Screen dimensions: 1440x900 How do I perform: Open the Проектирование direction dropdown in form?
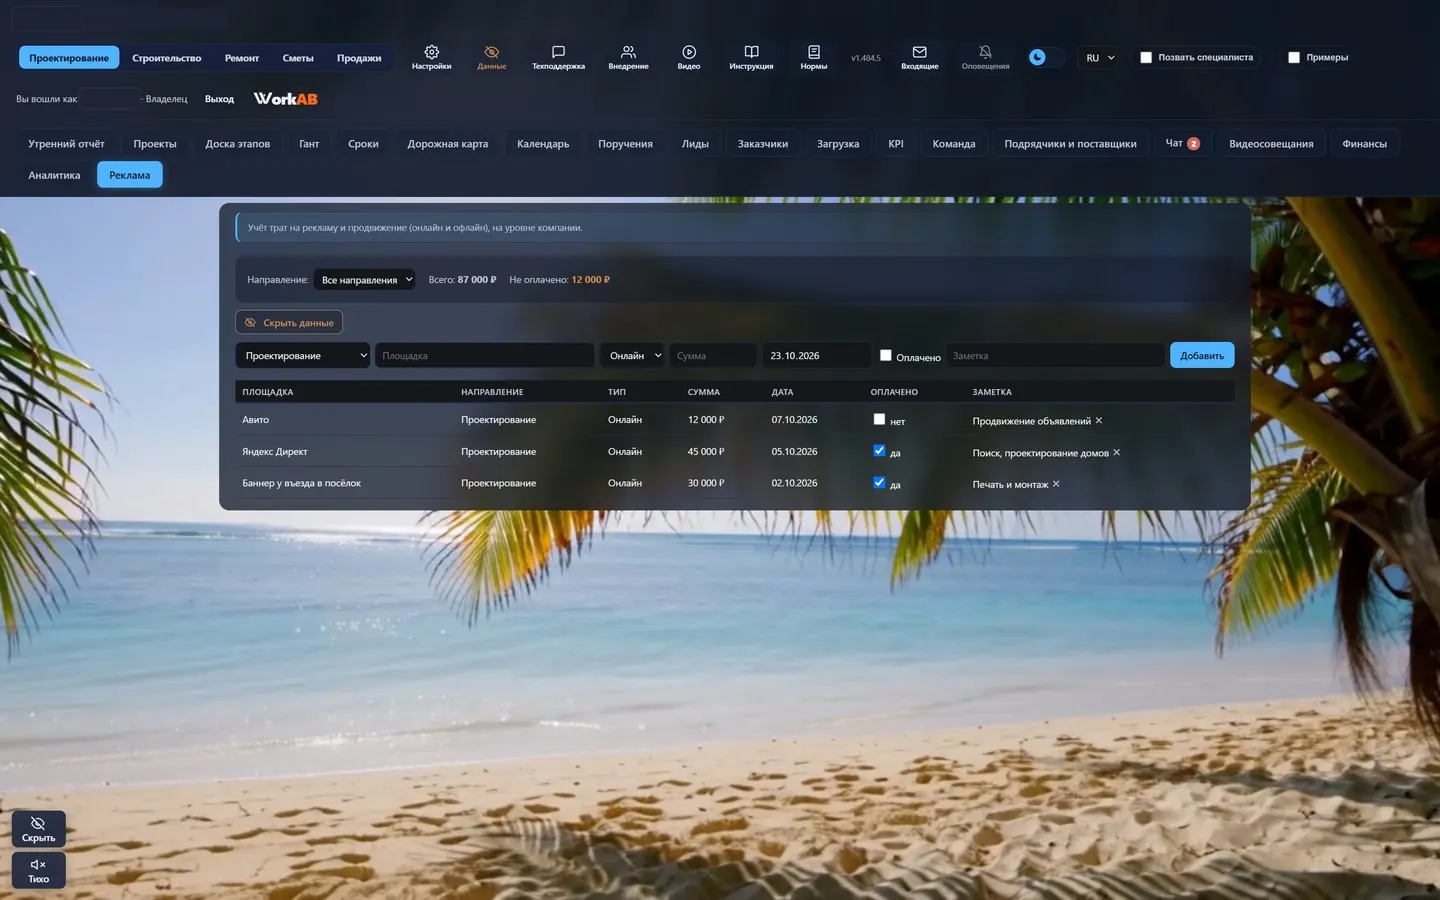coord(303,355)
